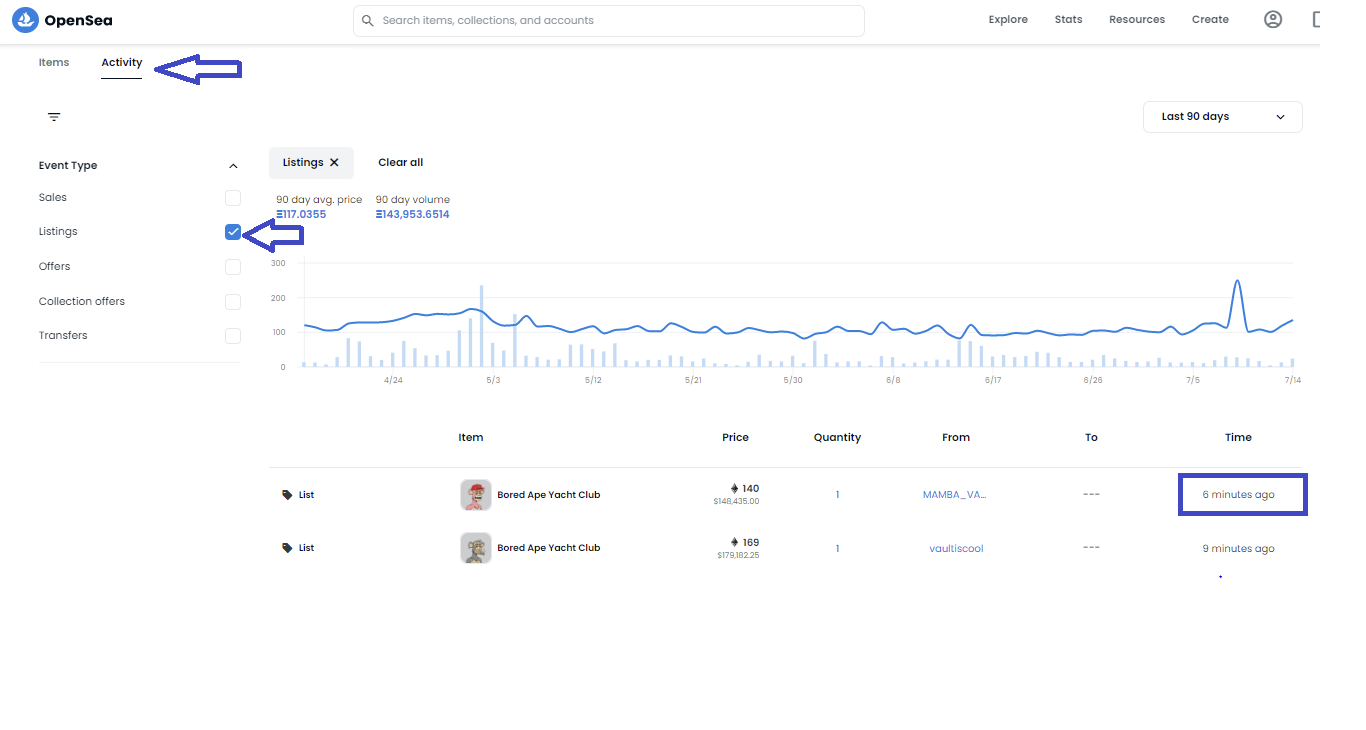This screenshot has height=730, width=1366.
Task: Open the MAMBA_VA... seller profile link
Action: [x=954, y=495]
